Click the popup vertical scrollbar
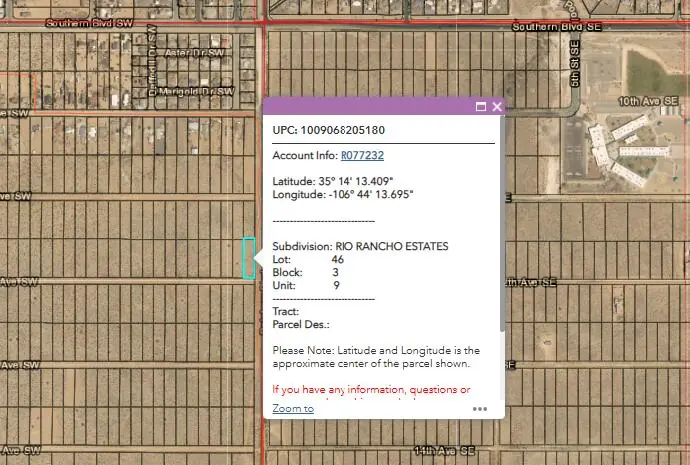 click(x=502, y=223)
